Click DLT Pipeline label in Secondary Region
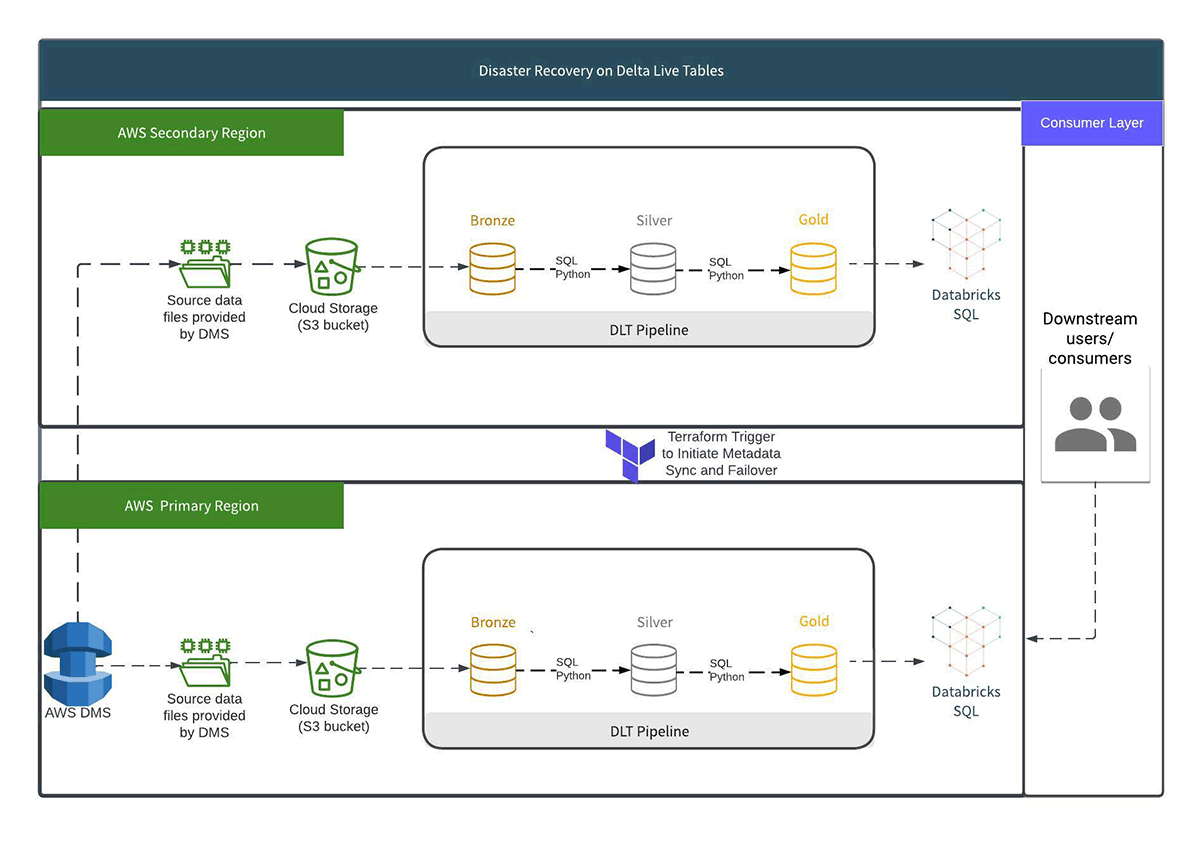Viewport: 1200px width, 845px height. 649,330
